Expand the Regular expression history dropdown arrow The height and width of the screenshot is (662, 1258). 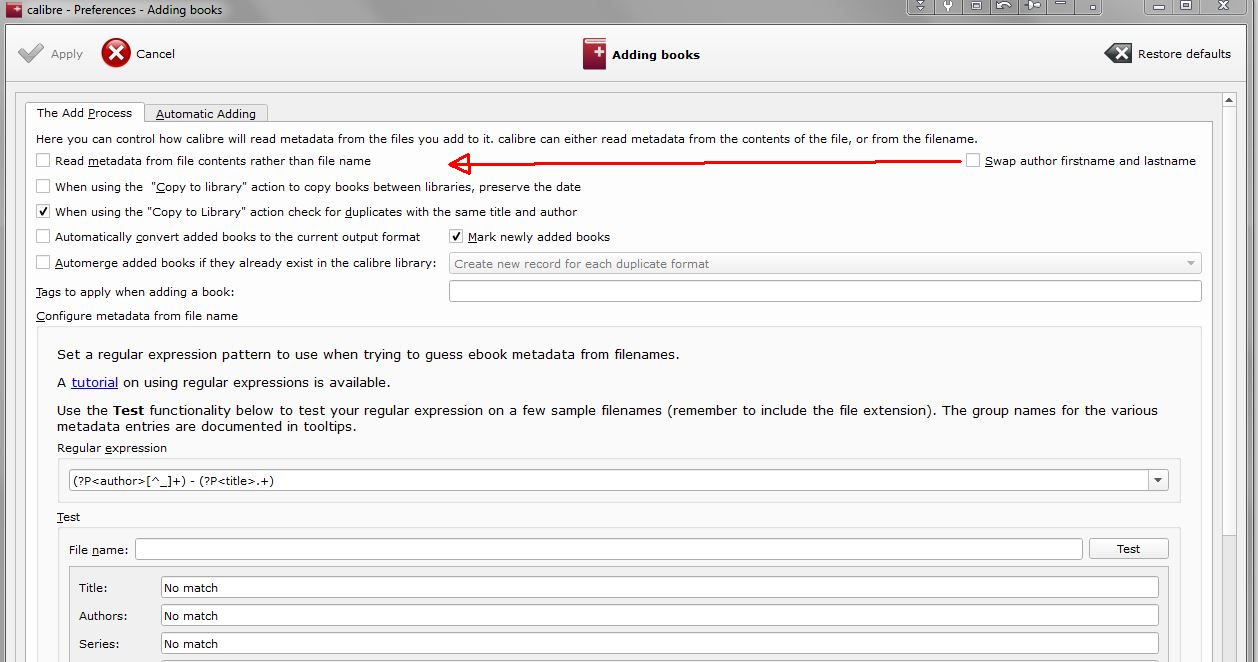click(x=1158, y=481)
